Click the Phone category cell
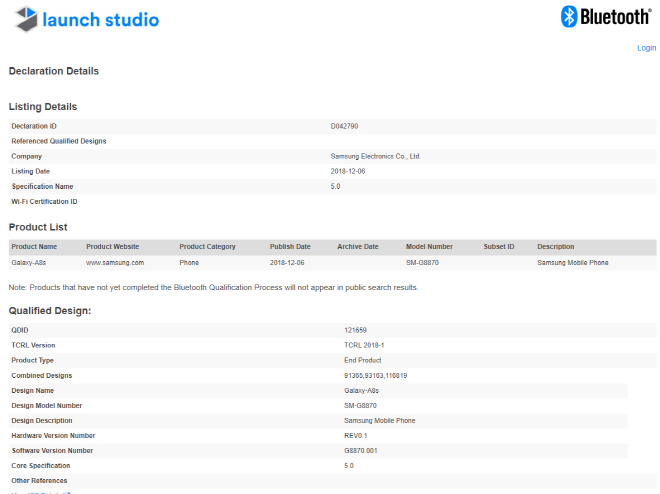The height and width of the screenshot is (494, 660). (189, 263)
